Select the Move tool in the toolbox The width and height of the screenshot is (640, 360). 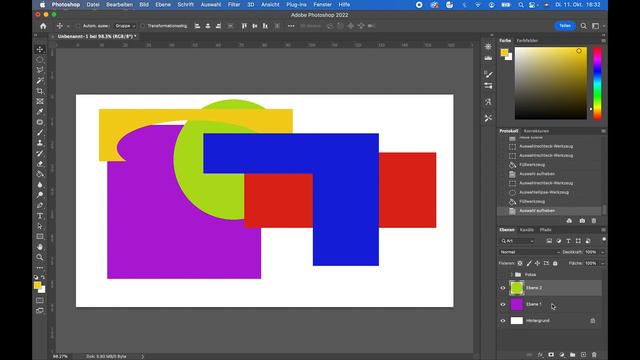(40, 49)
